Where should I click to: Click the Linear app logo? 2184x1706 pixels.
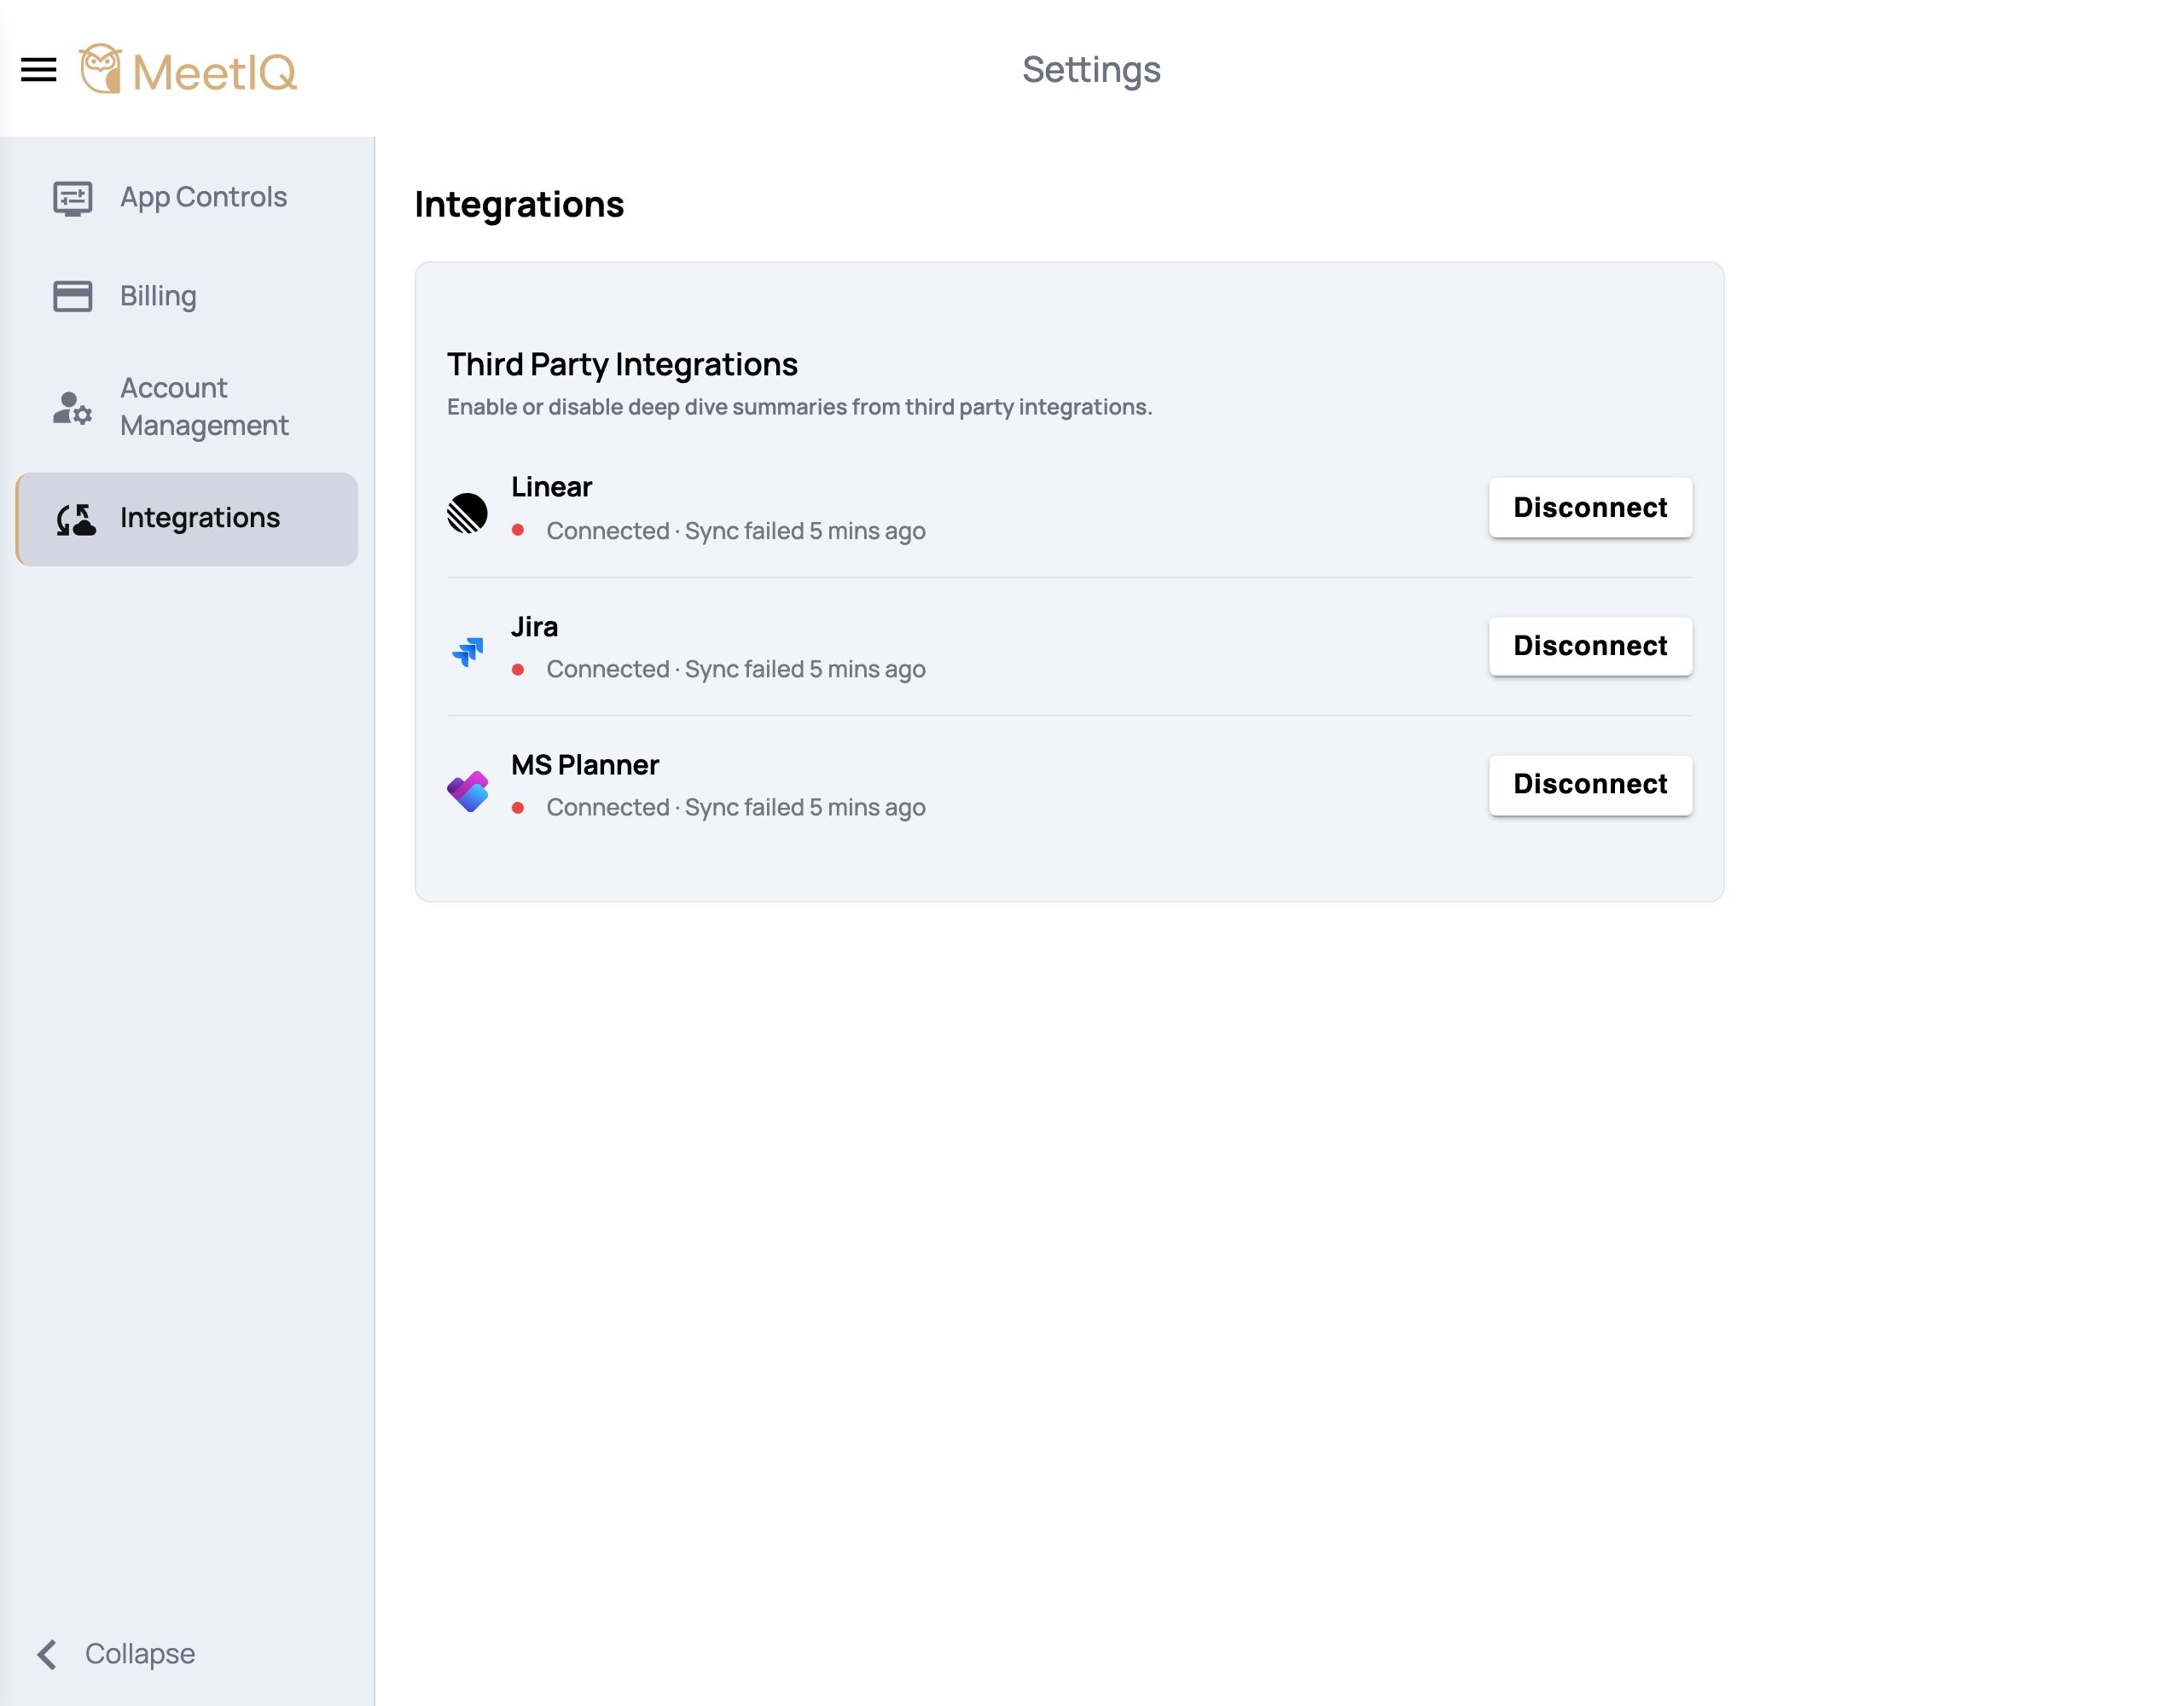tap(467, 513)
